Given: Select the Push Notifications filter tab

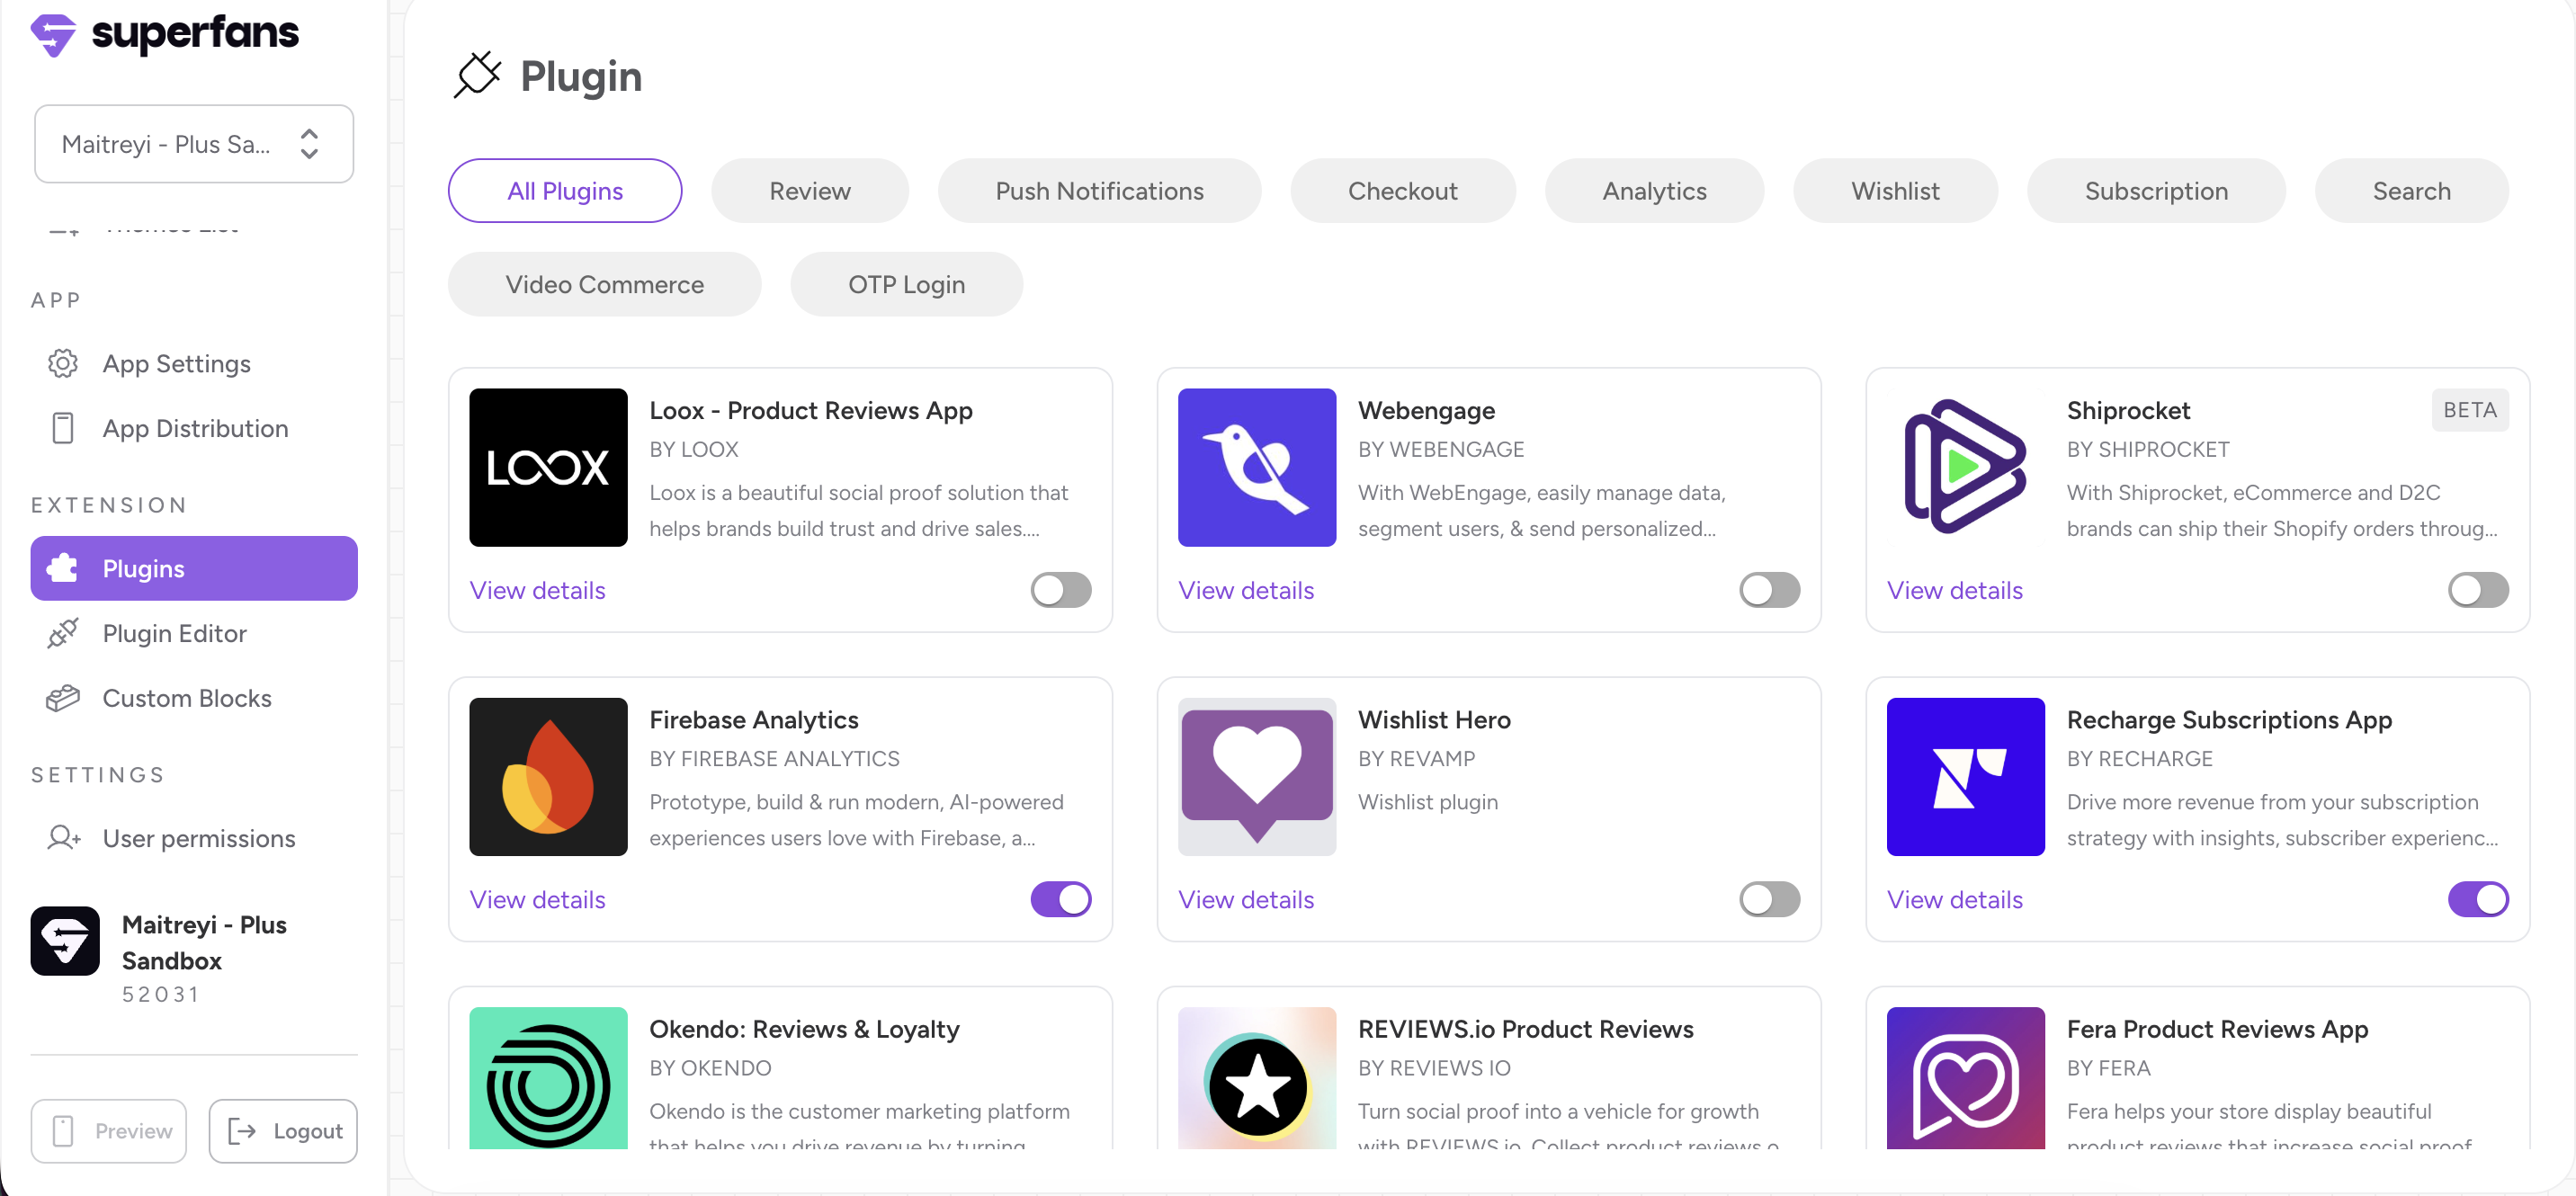Looking at the screenshot, I should (1099, 191).
